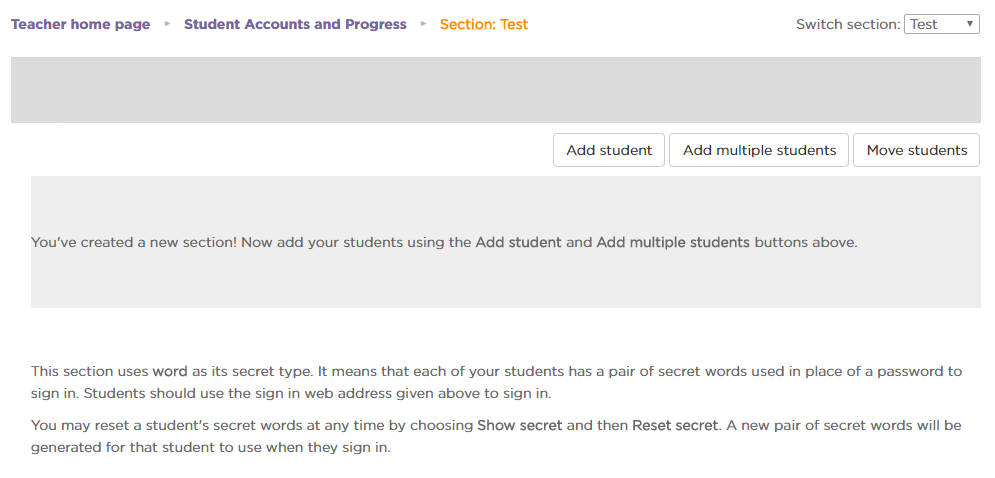The height and width of the screenshot is (478, 995).
Task: Click breadcrumb arrow before 'Section: Test'
Action: 424,24
